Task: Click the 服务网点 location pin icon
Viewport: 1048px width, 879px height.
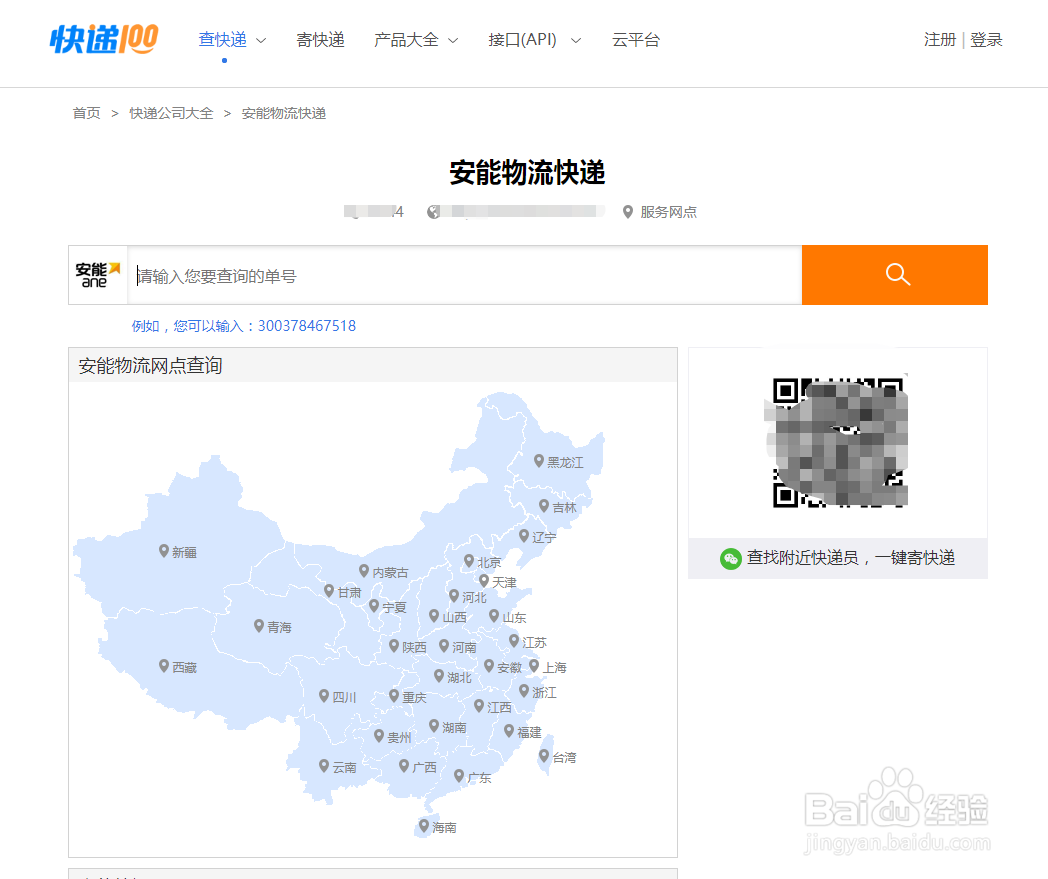Action: tap(628, 212)
